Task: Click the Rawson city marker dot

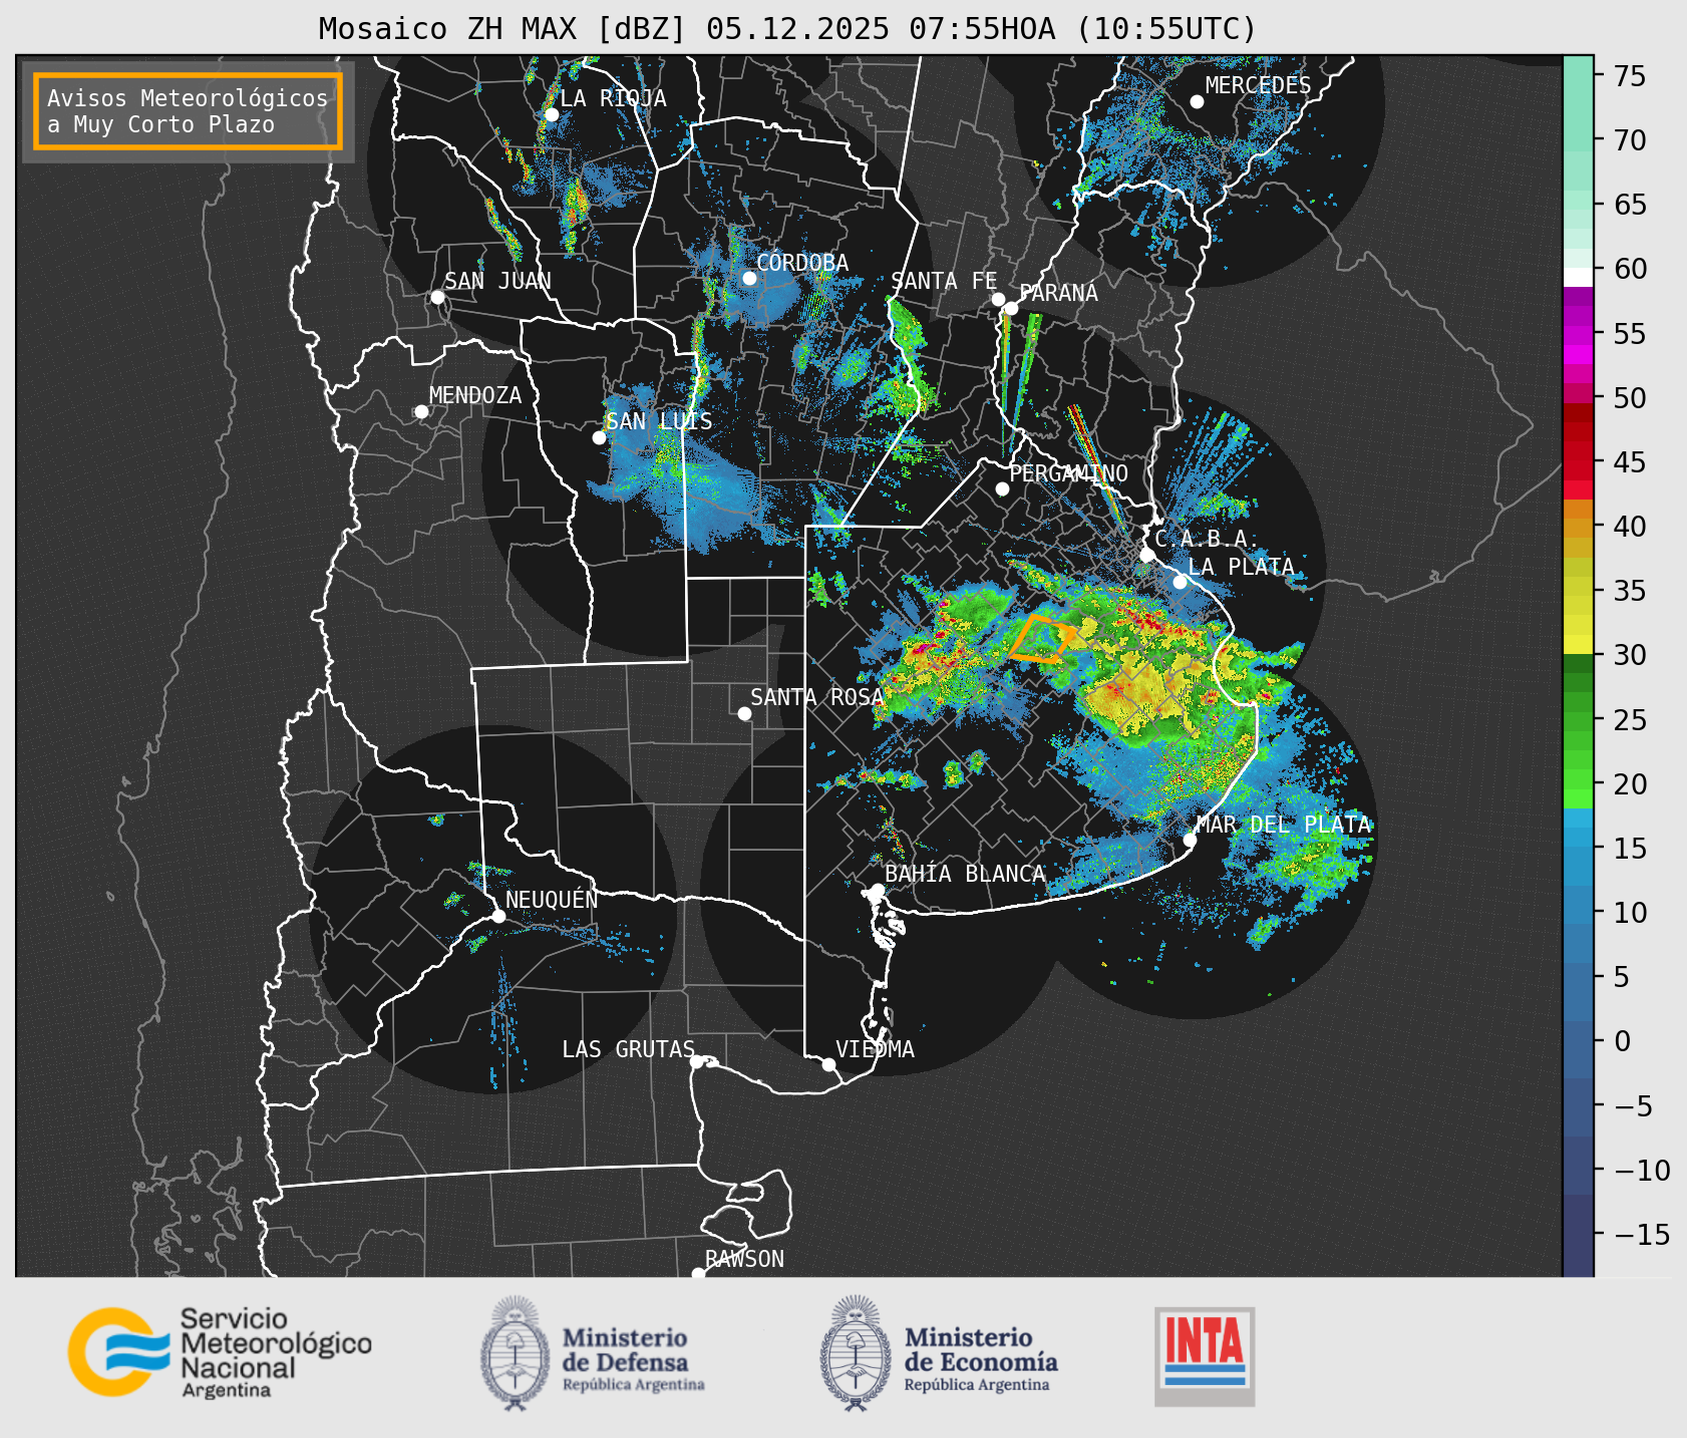Action: tap(698, 1274)
